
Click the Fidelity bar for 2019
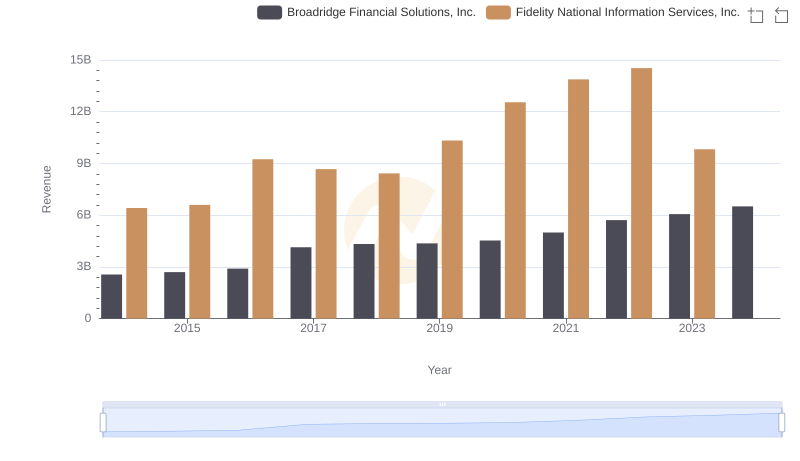(452, 229)
